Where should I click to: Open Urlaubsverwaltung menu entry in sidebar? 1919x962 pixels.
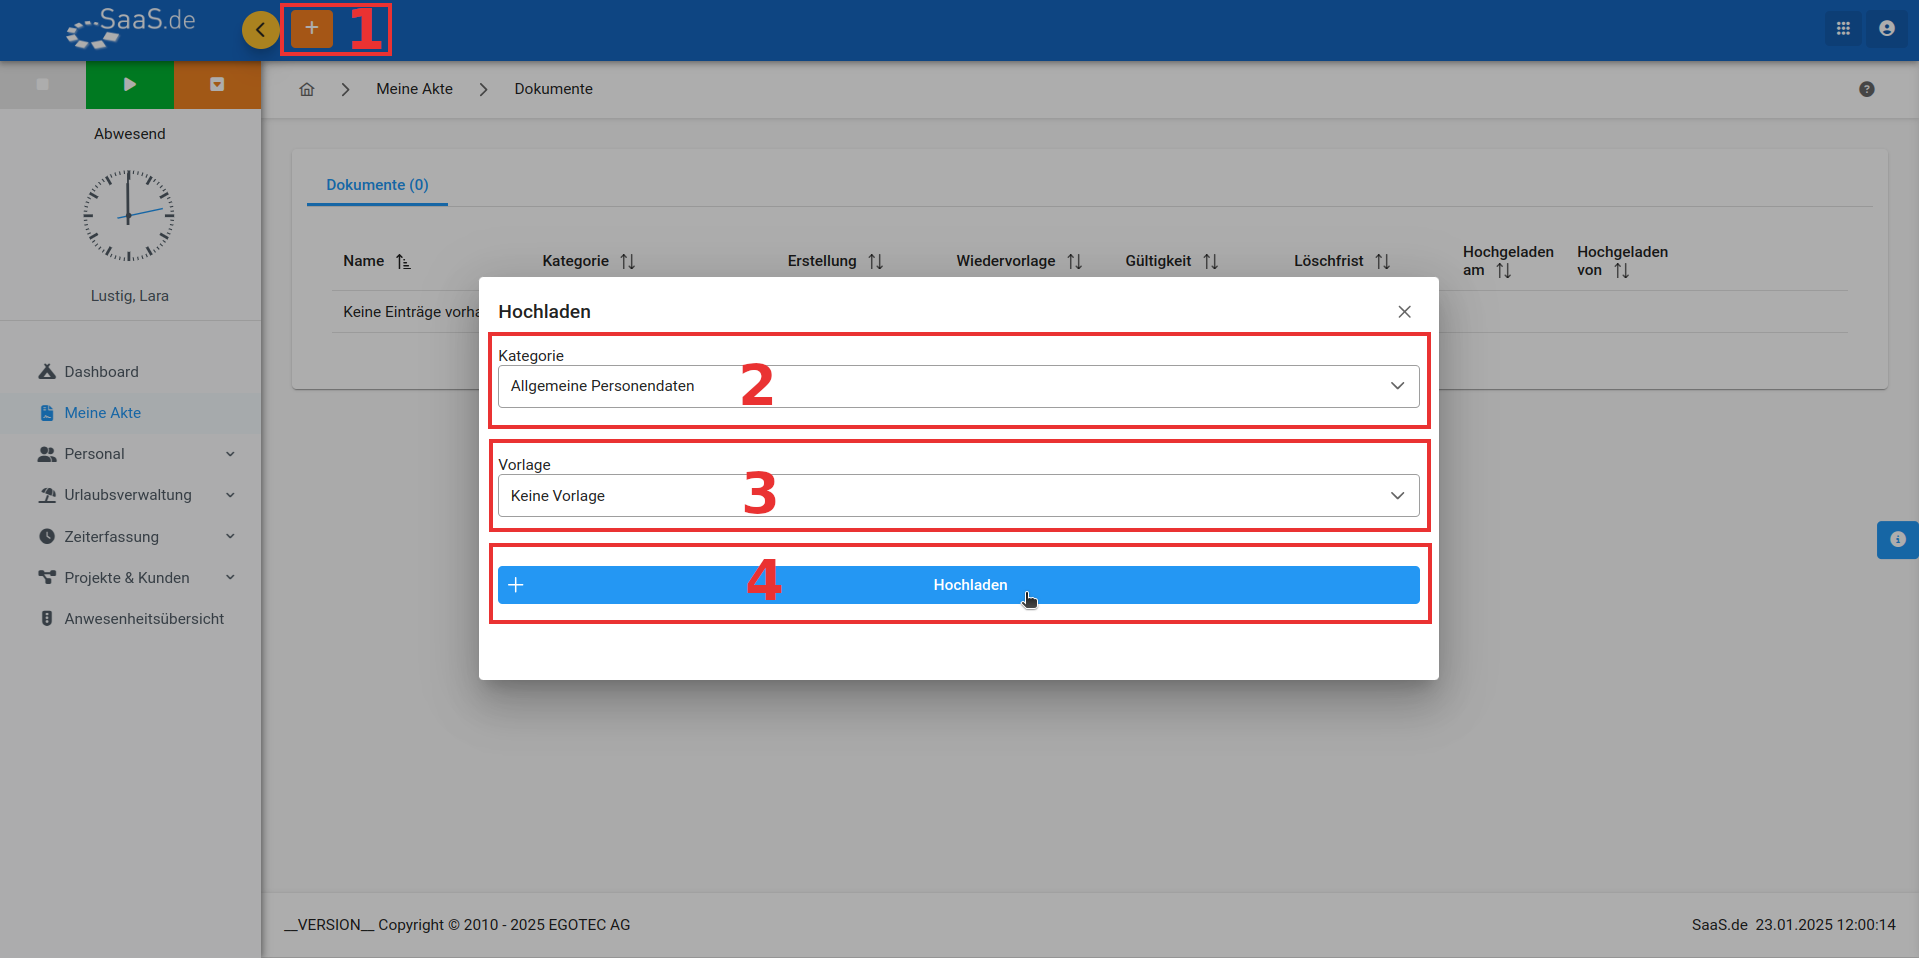(130, 495)
